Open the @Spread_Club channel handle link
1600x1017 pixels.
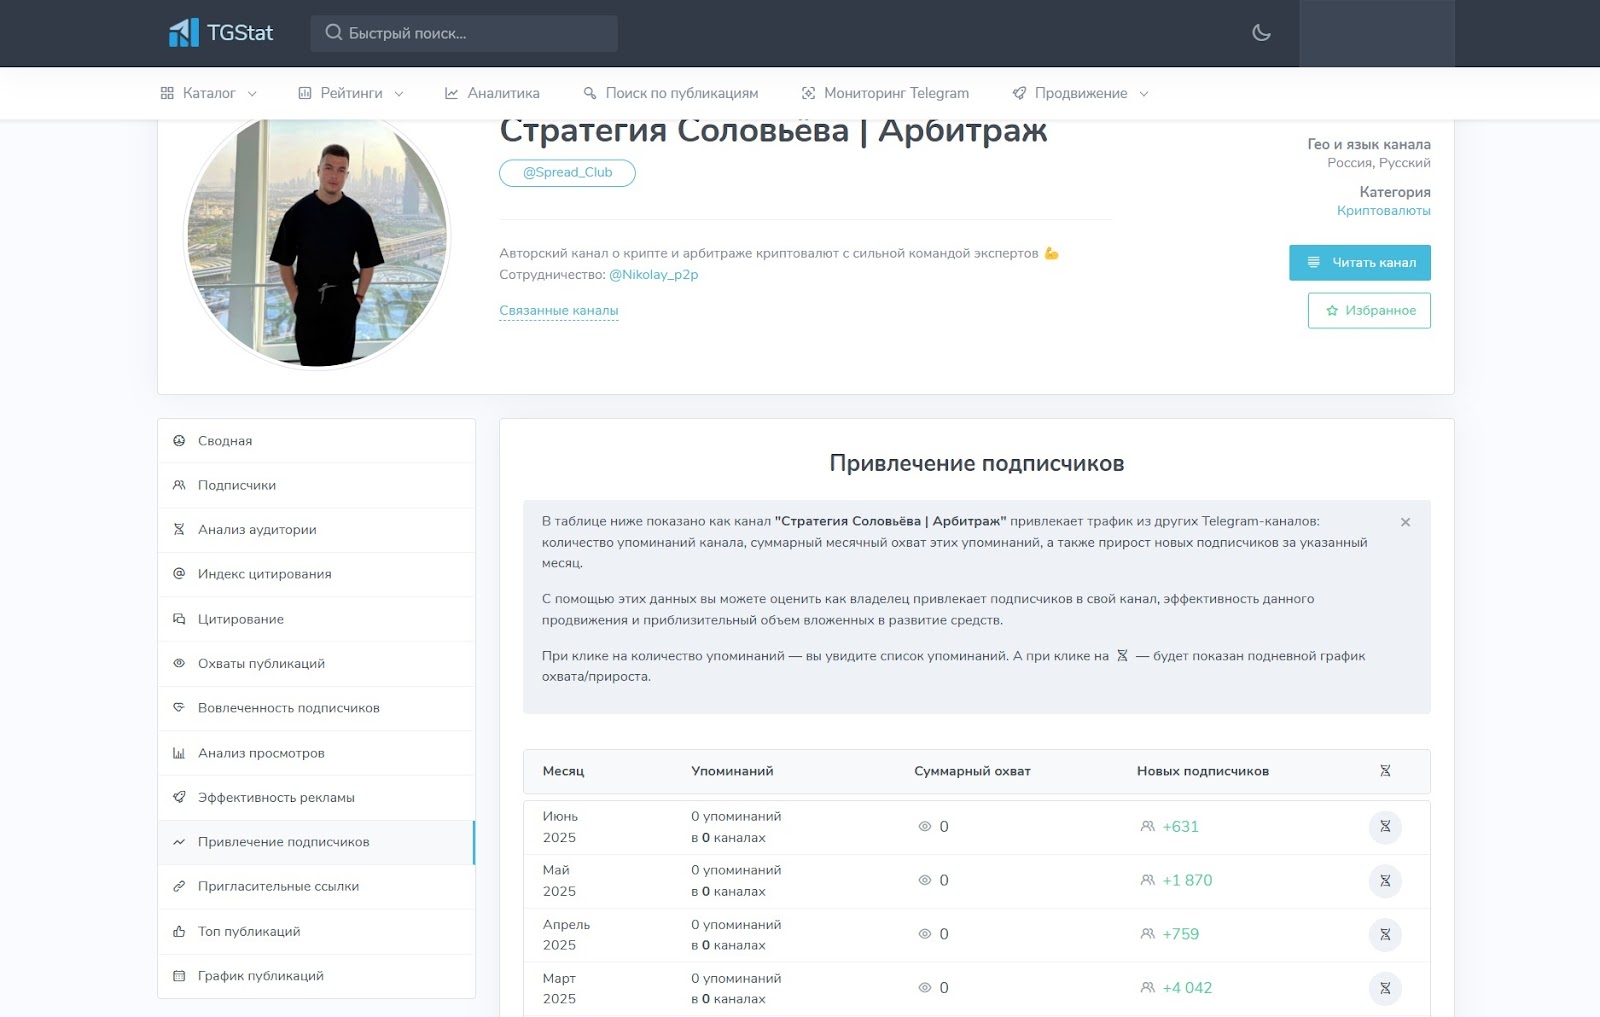pos(567,173)
